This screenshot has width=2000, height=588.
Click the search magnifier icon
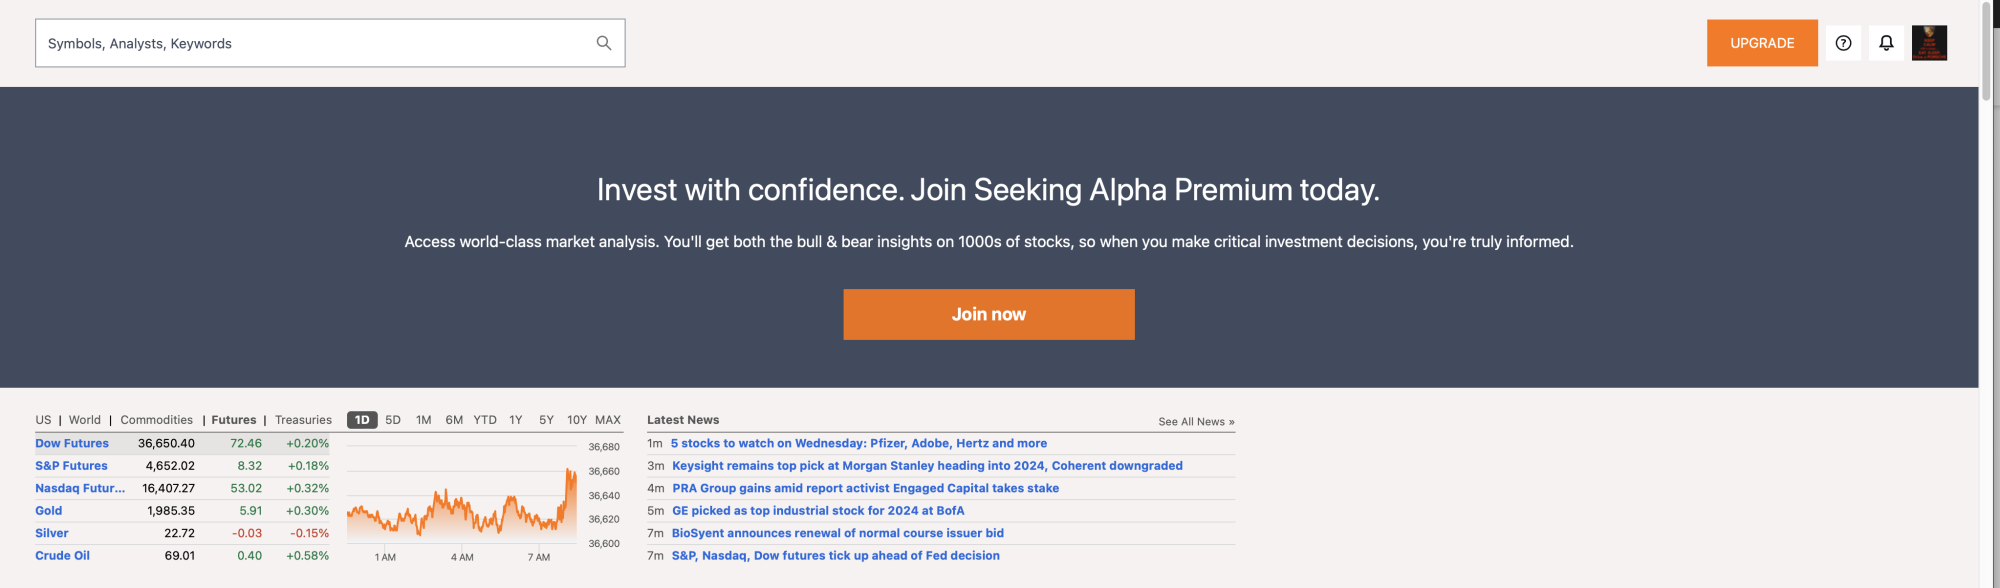pyautogui.click(x=604, y=43)
